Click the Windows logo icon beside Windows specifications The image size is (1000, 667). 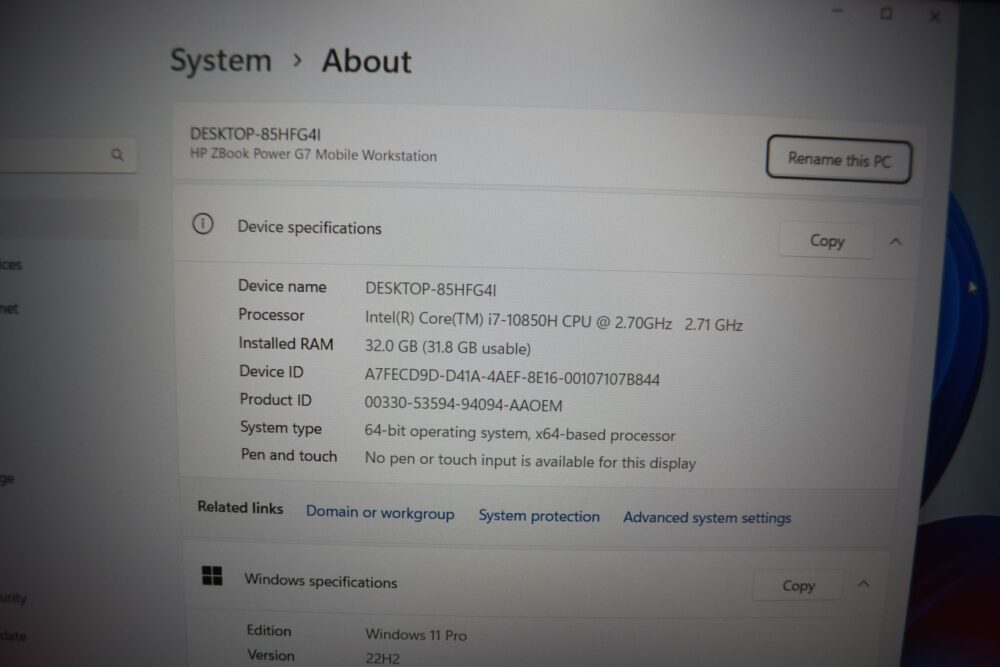[x=212, y=576]
